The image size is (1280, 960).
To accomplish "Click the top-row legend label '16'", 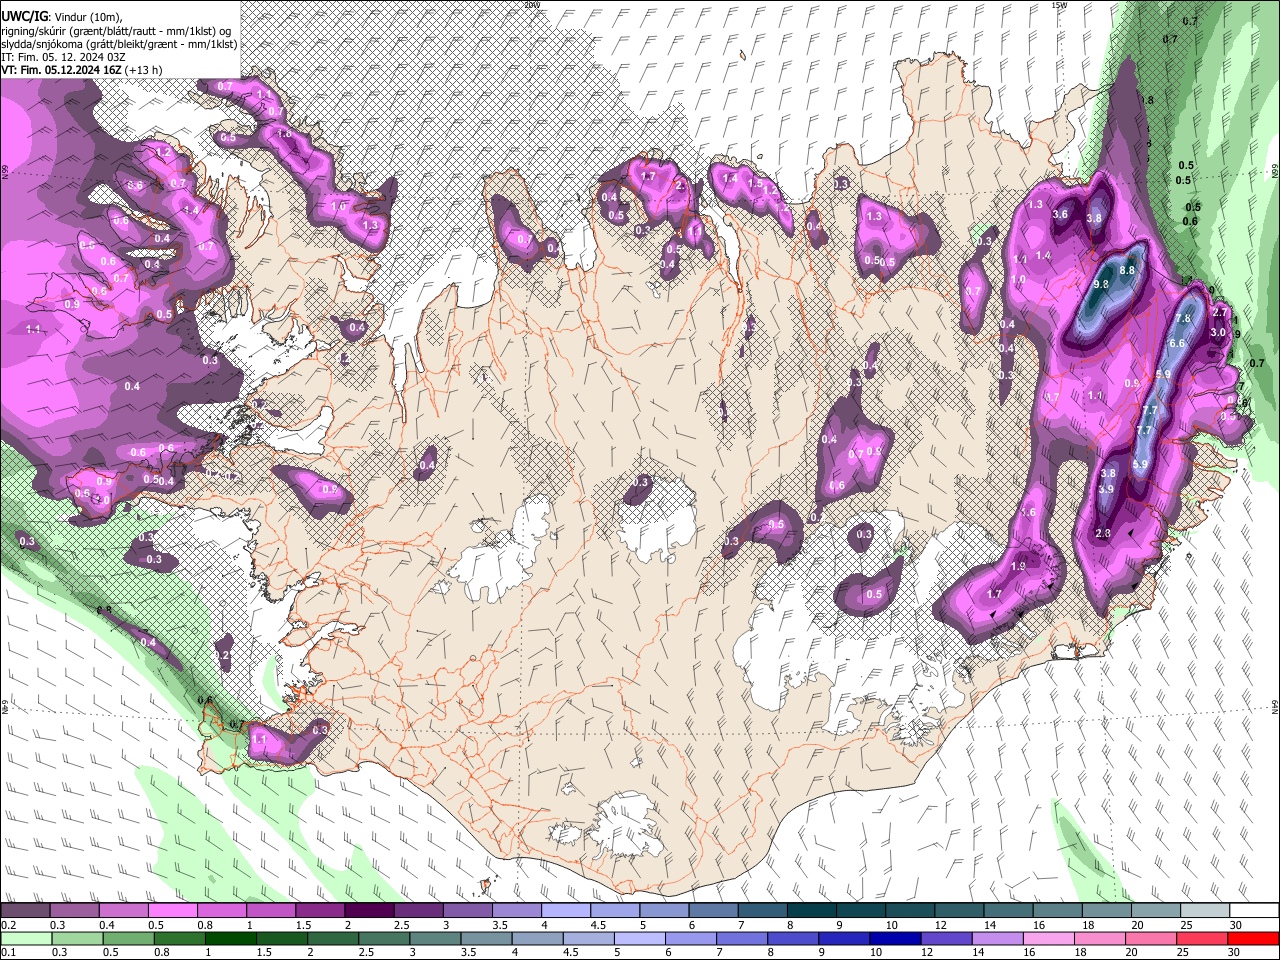I will [x=1040, y=925].
